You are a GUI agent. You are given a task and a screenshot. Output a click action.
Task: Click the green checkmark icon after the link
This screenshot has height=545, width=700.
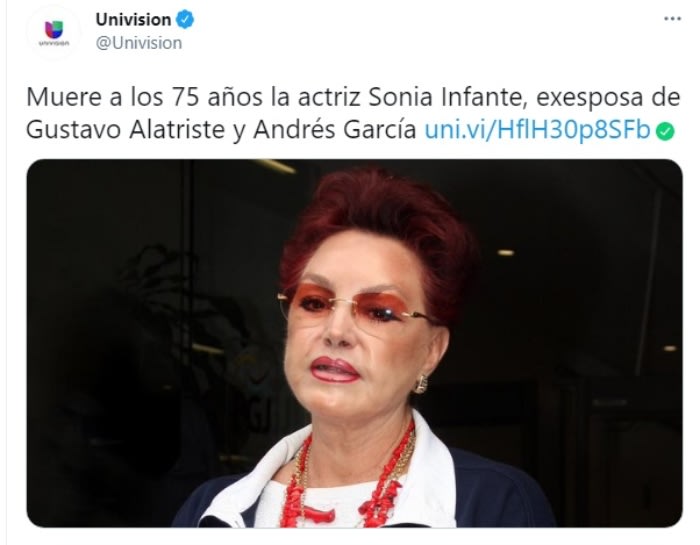(x=665, y=132)
